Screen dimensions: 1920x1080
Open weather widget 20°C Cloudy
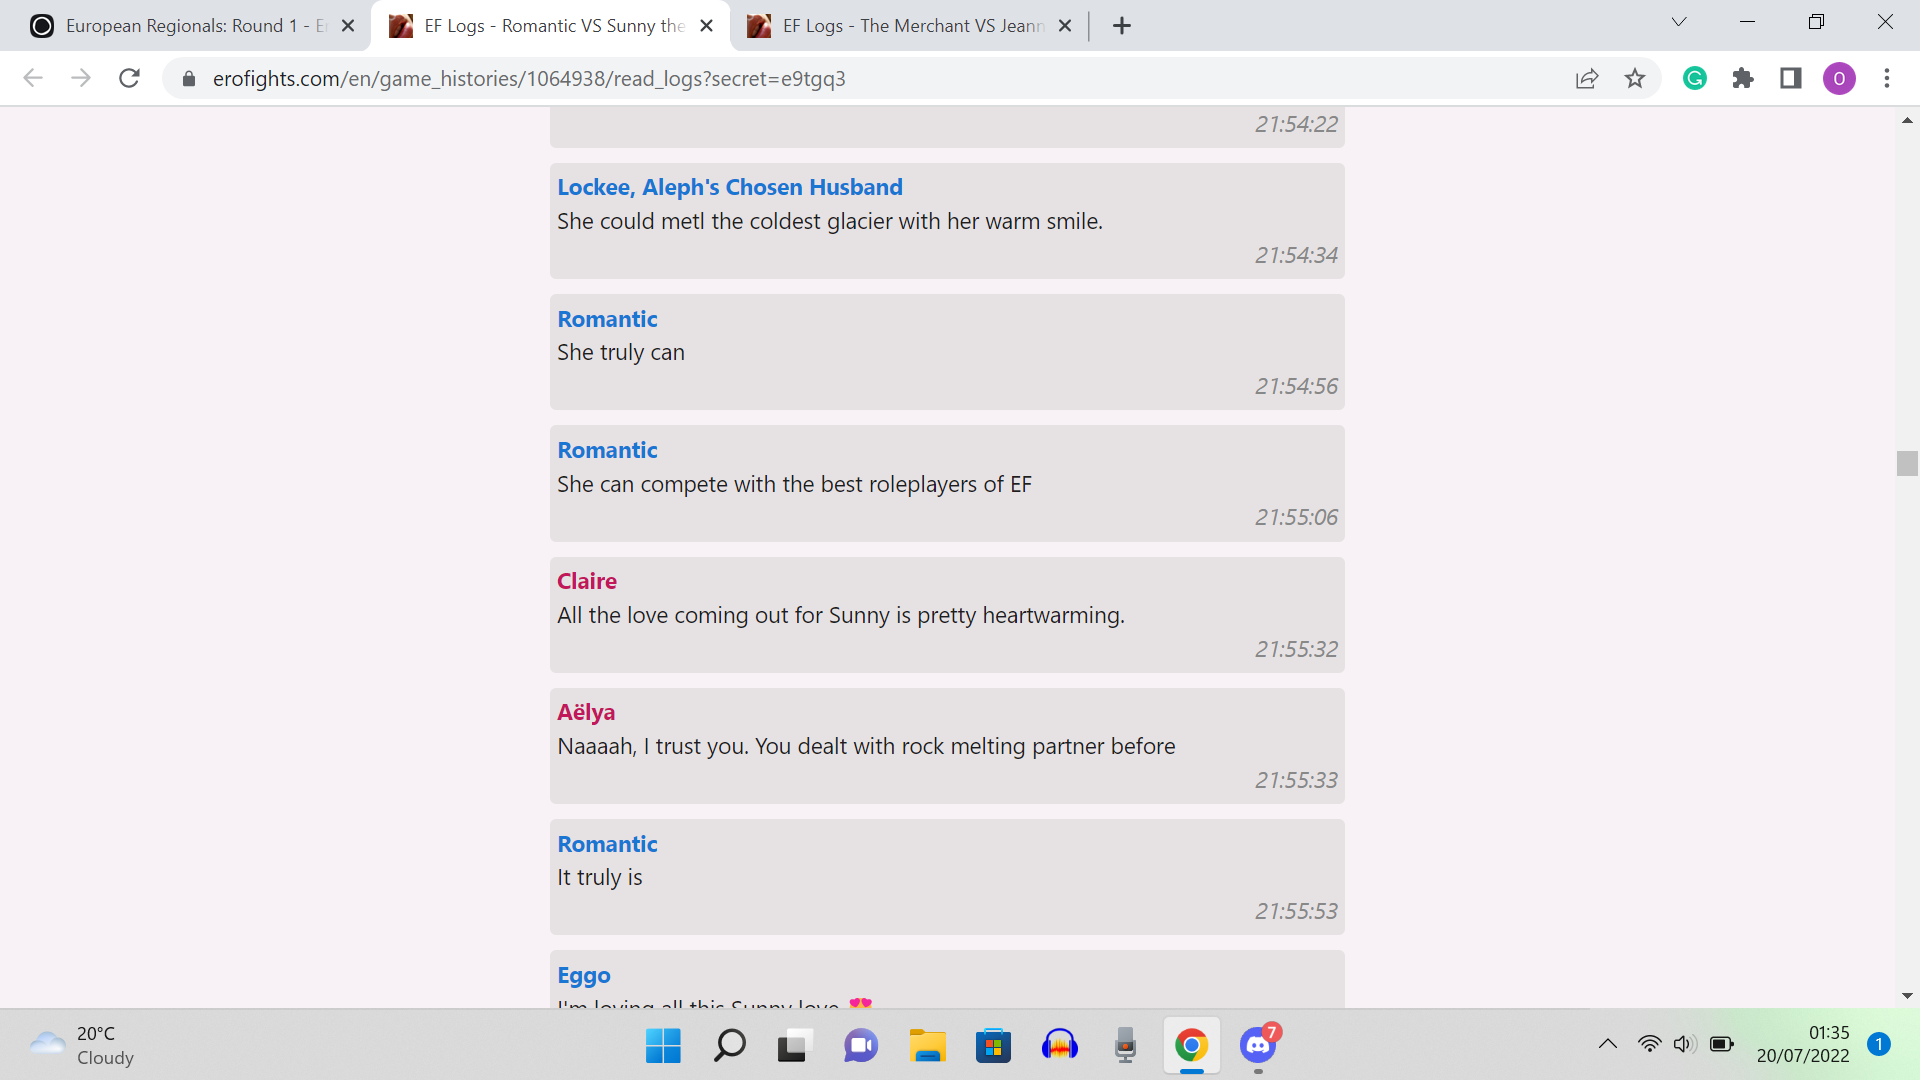(x=82, y=1046)
